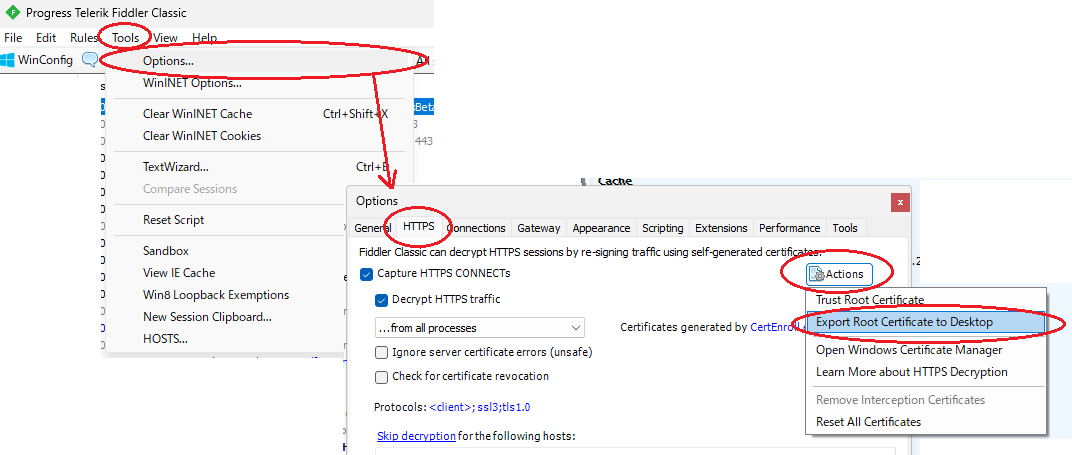The height and width of the screenshot is (455, 1072).
Task: Select Open Windows Certificate Manager
Action: 926,350
